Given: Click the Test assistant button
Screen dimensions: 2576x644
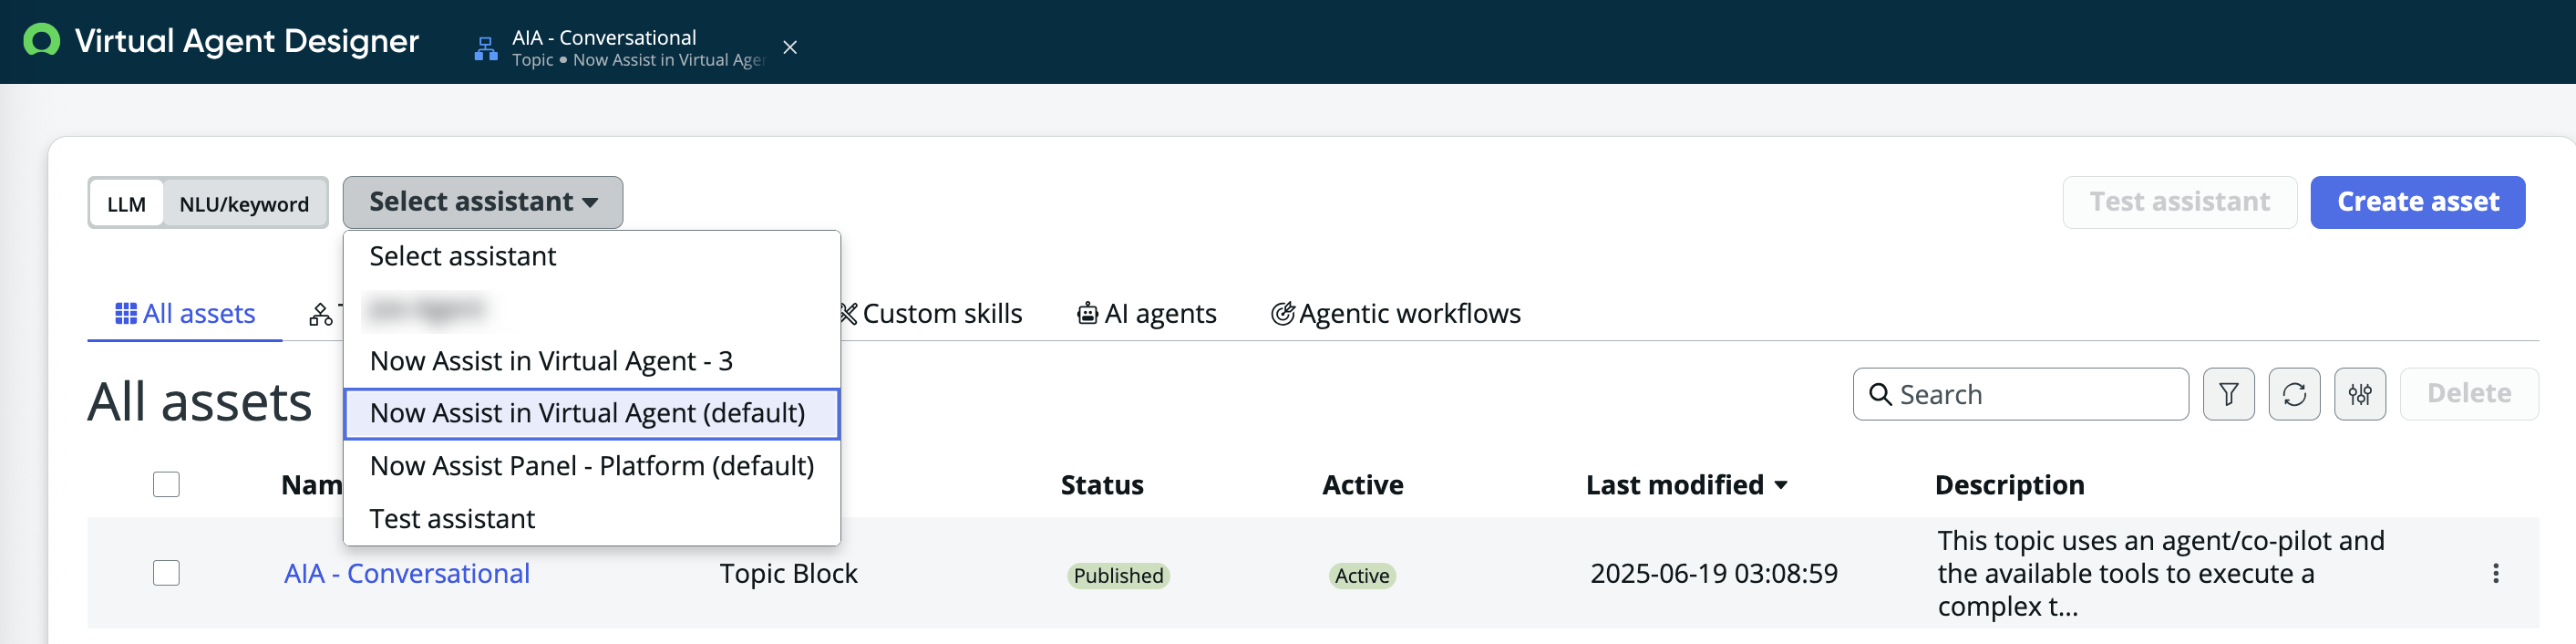Looking at the screenshot, I should point(2179,202).
